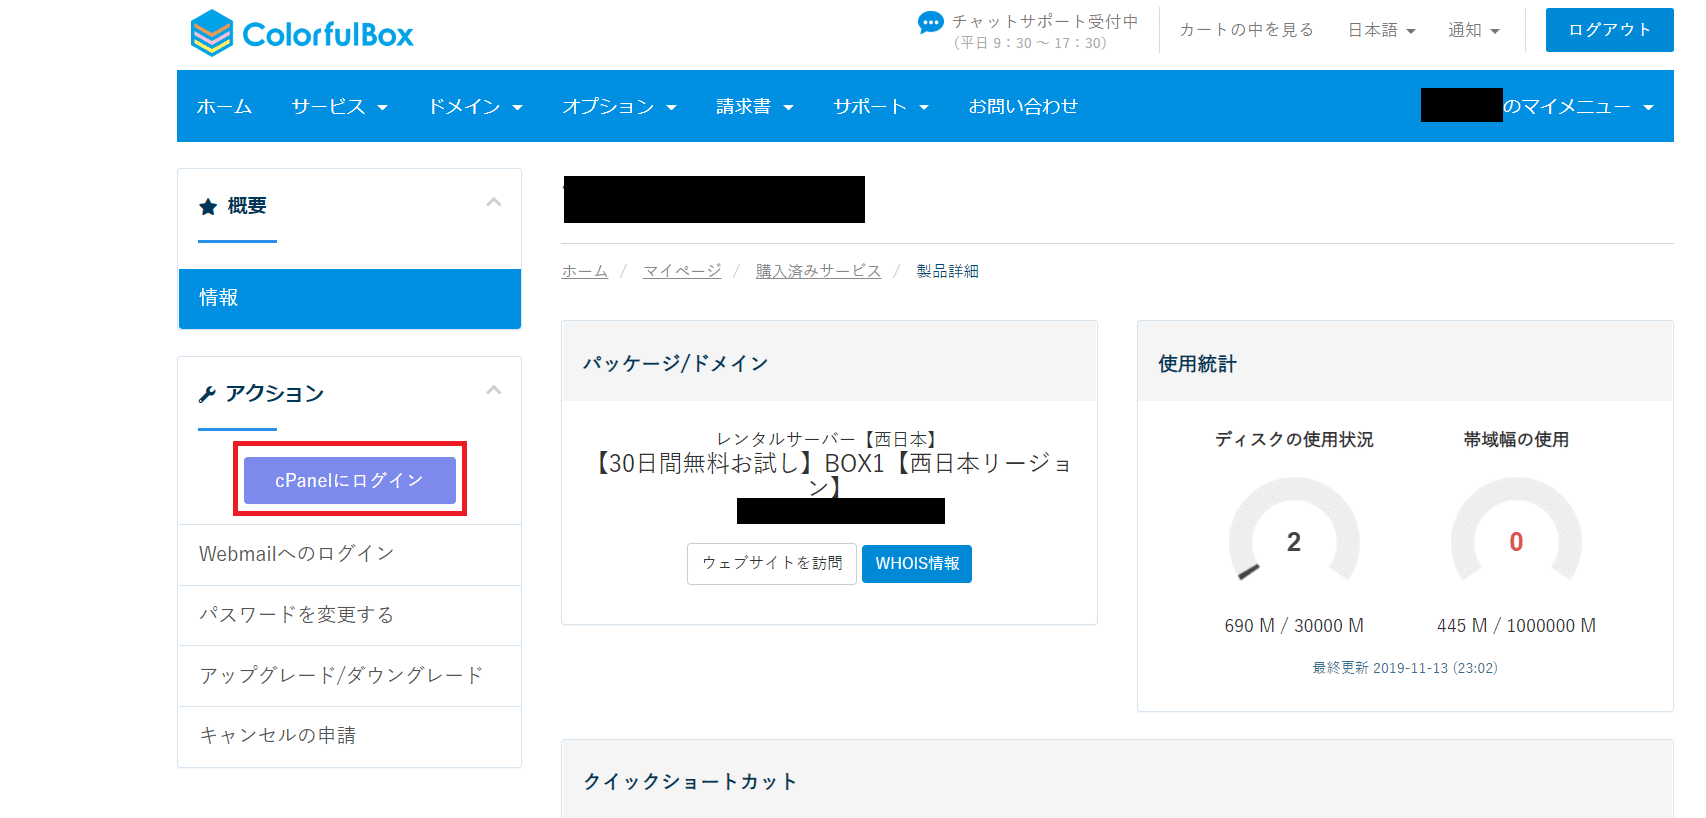Image resolution: width=1706 pixels, height=818 pixels.
Task: Collapse the アクション panel with chevron
Action: (x=493, y=391)
